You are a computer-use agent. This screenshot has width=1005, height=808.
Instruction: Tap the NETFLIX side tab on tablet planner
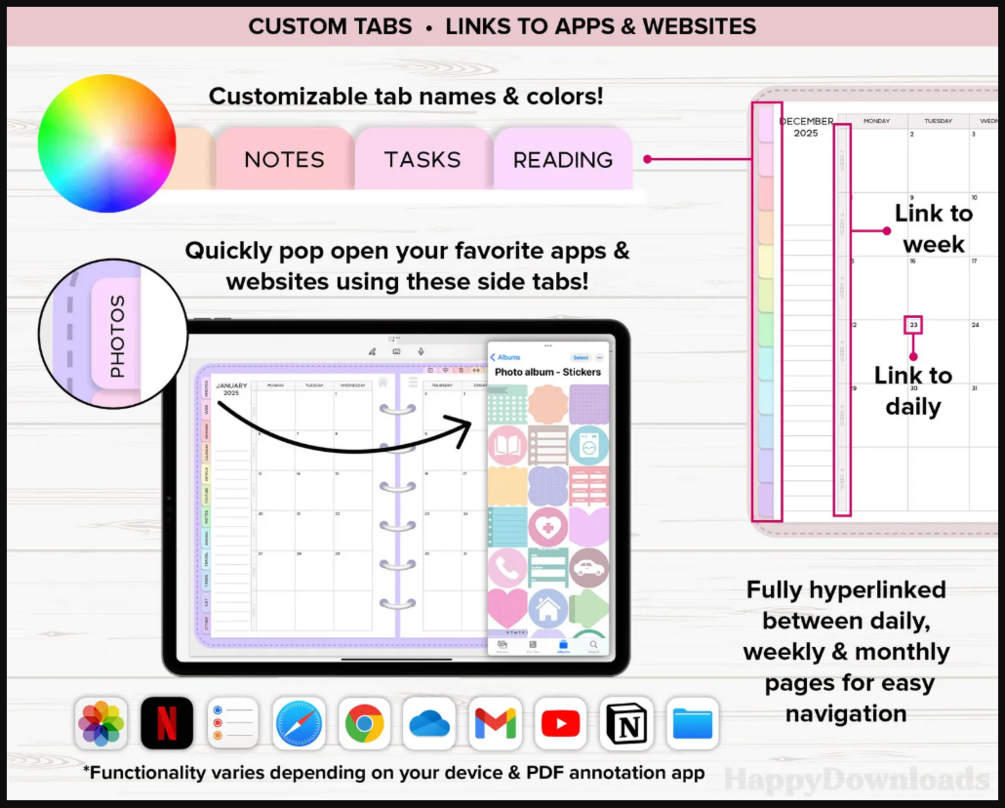coord(206,474)
